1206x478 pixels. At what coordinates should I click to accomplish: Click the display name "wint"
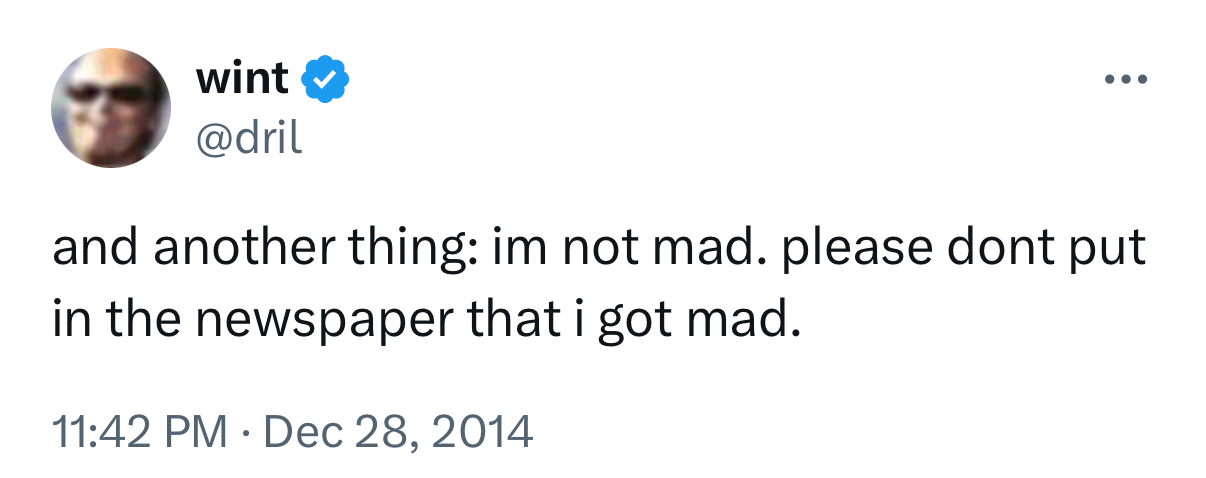click(243, 78)
